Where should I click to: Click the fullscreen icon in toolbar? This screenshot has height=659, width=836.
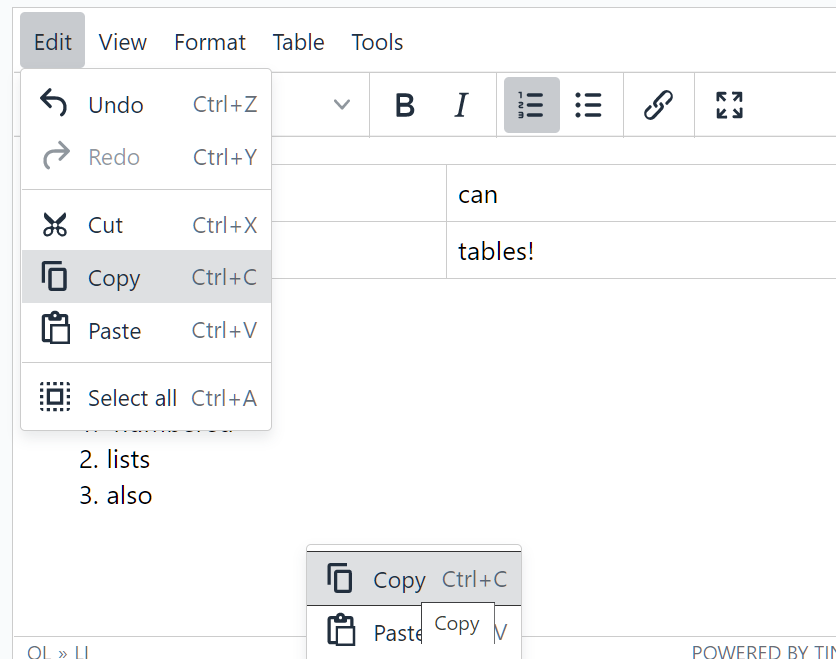coord(729,105)
